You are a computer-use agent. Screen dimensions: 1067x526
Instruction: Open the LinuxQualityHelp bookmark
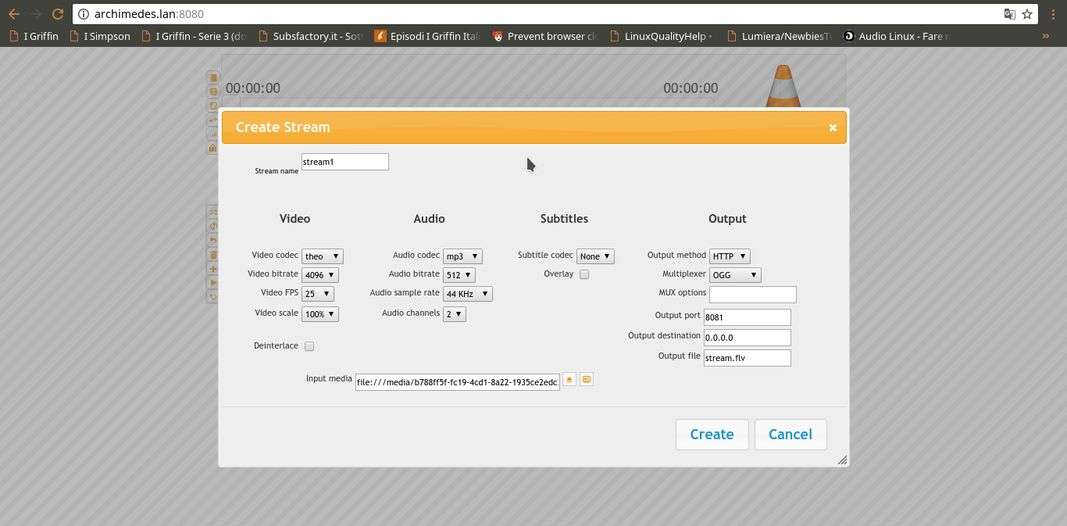662,36
